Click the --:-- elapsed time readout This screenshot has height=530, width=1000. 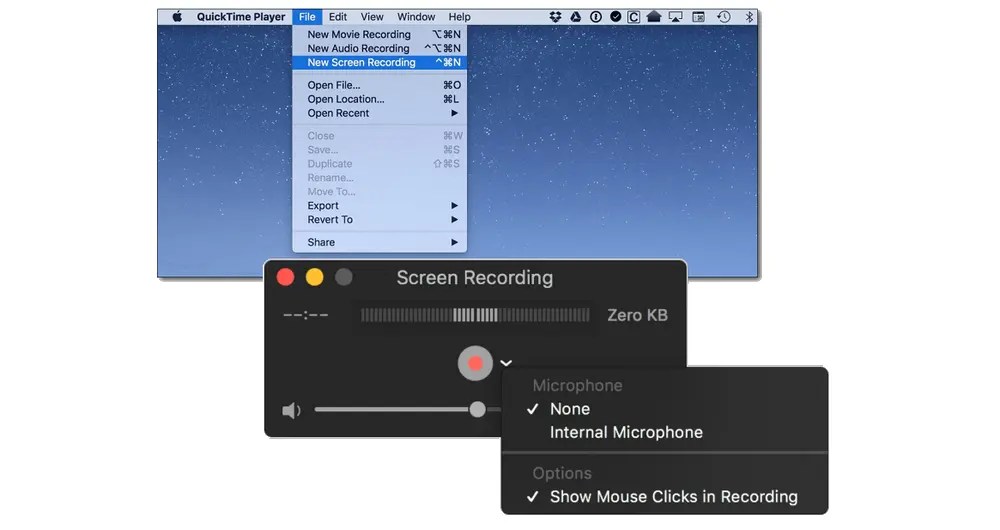[x=305, y=315]
